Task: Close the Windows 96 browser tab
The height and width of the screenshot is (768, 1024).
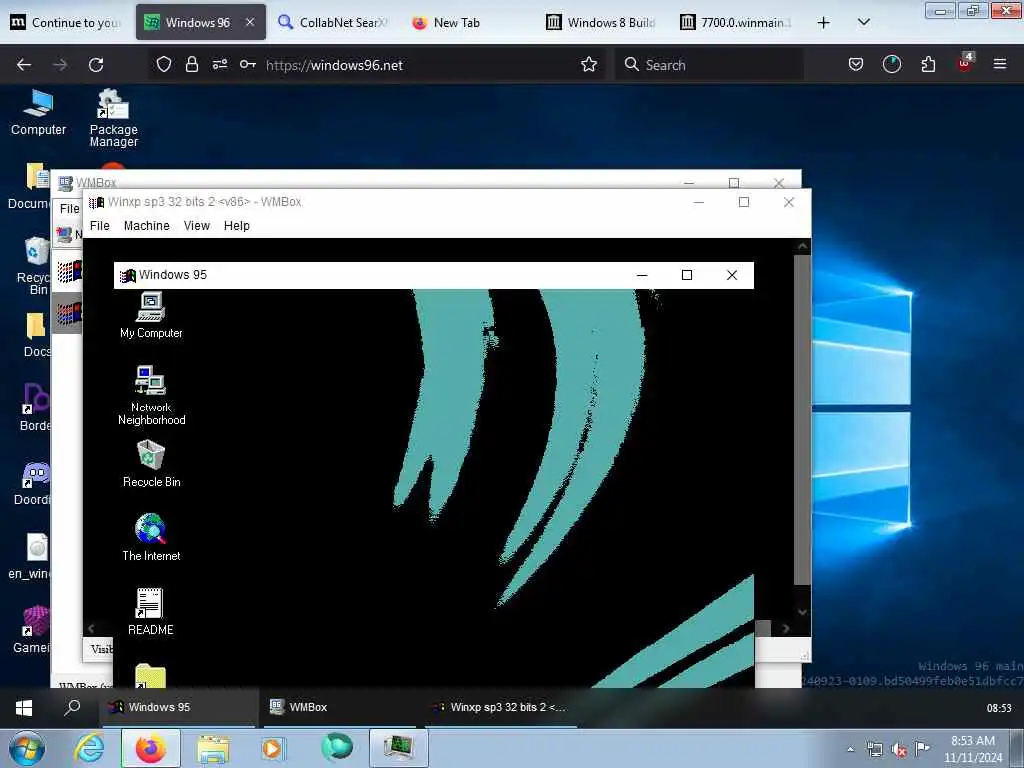Action: [249, 22]
